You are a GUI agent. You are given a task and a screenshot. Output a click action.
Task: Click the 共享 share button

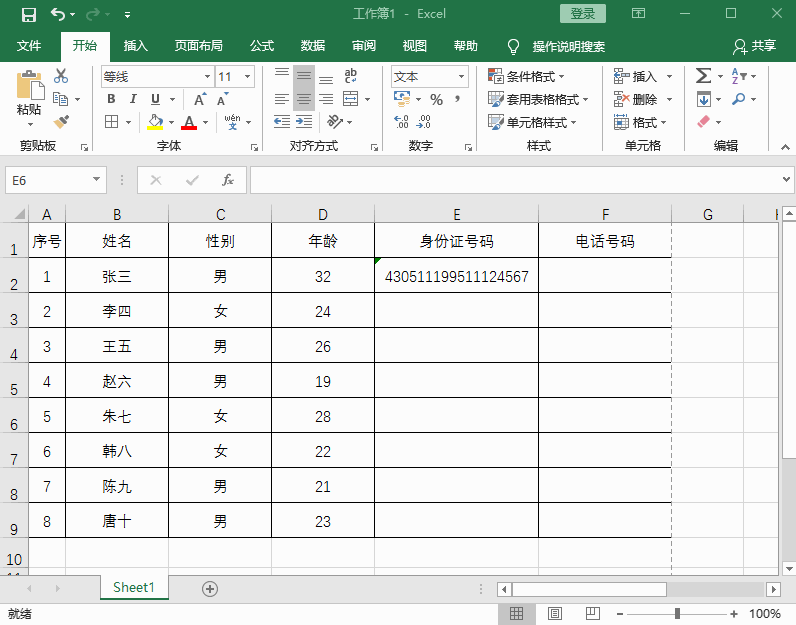coord(755,46)
